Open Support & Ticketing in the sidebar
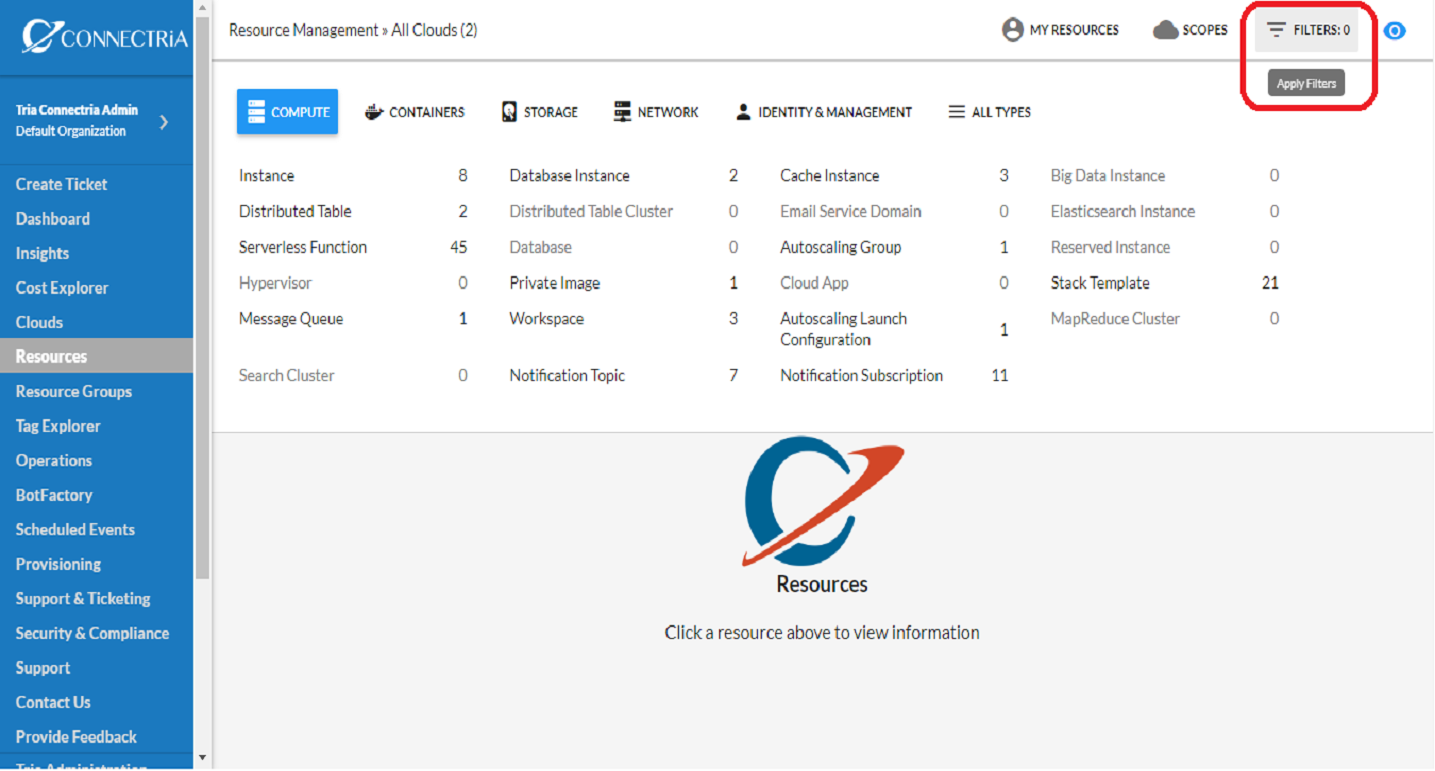Image resolution: width=1435 pixels, height=771 pixels. [83, 598]
